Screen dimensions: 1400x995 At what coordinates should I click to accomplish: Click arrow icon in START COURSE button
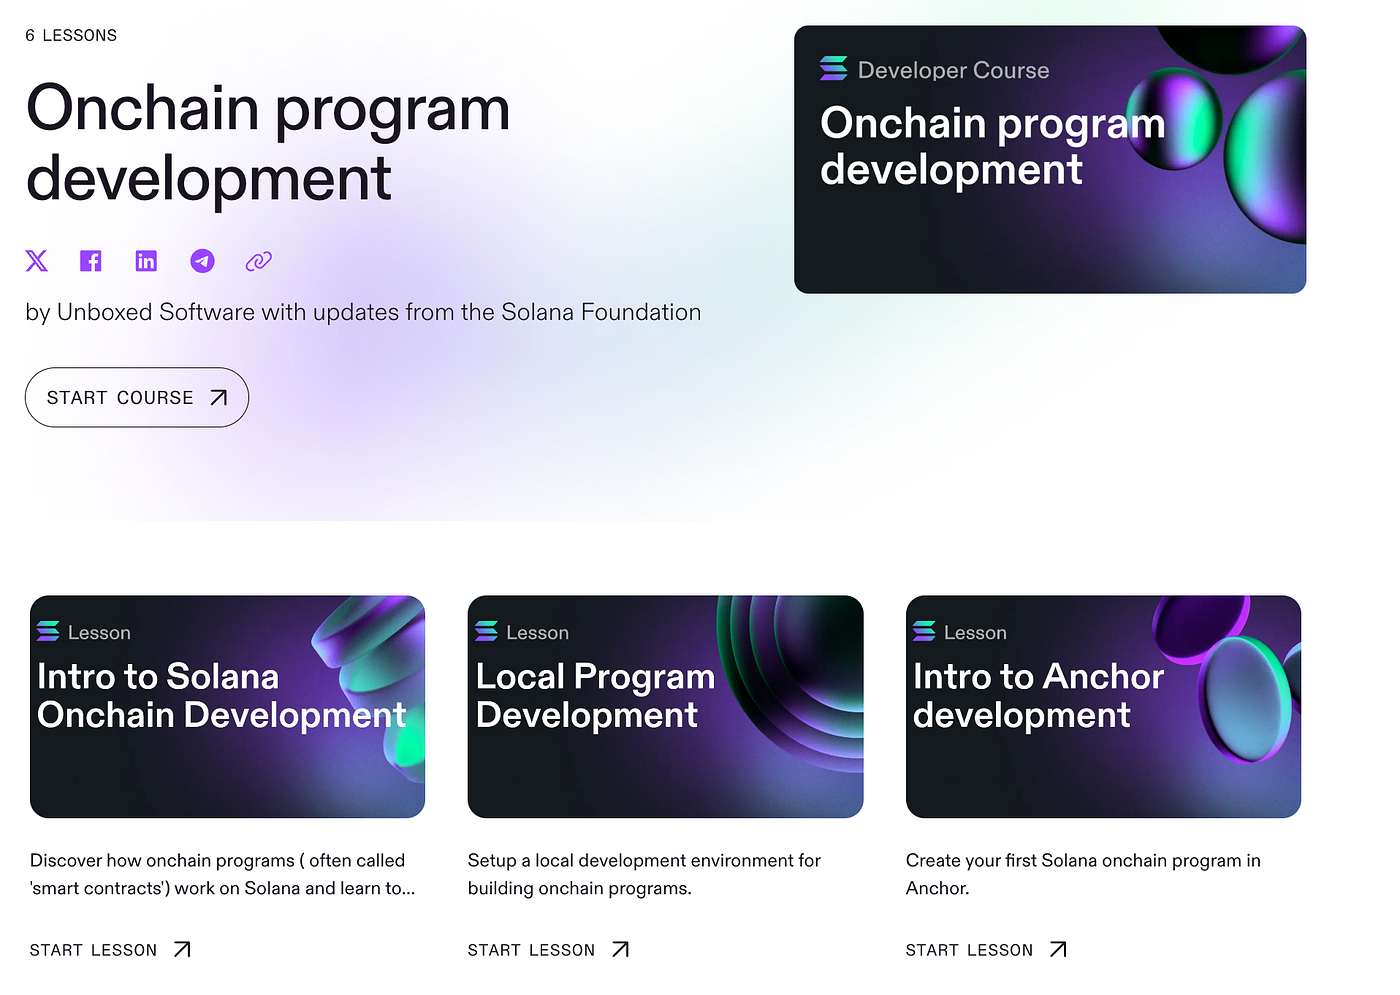219,398
